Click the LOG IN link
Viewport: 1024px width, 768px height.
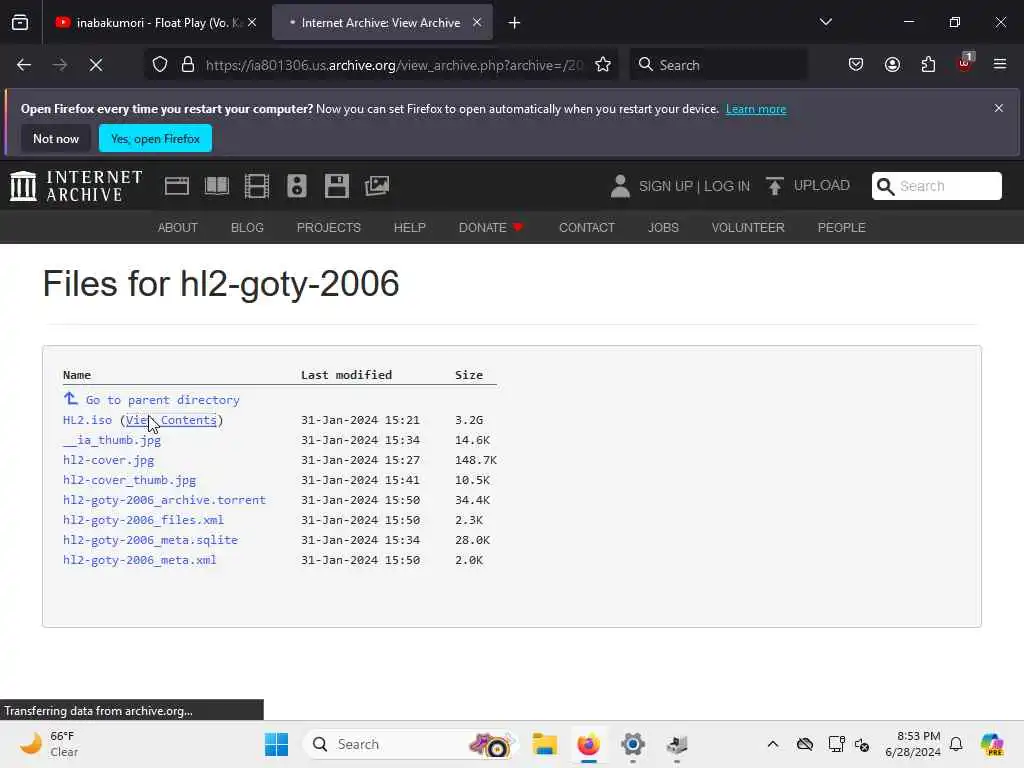coord(727,186)
